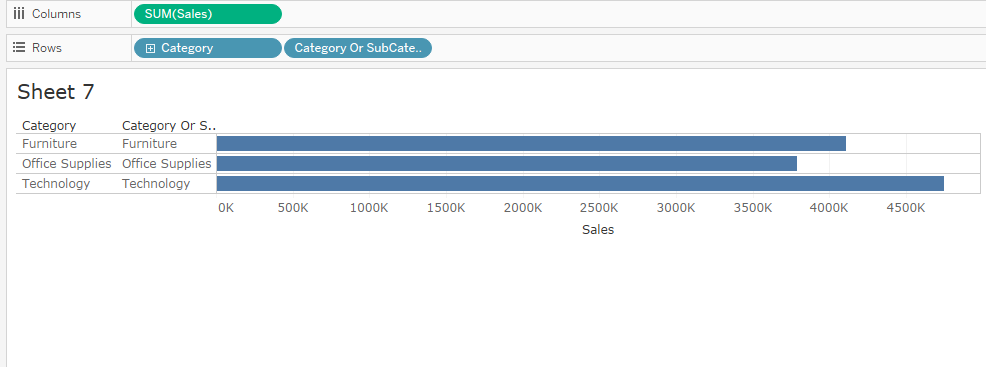Select the Category Or SubCate.. pill
The image size is (986, 367).
tap(358, 48)
